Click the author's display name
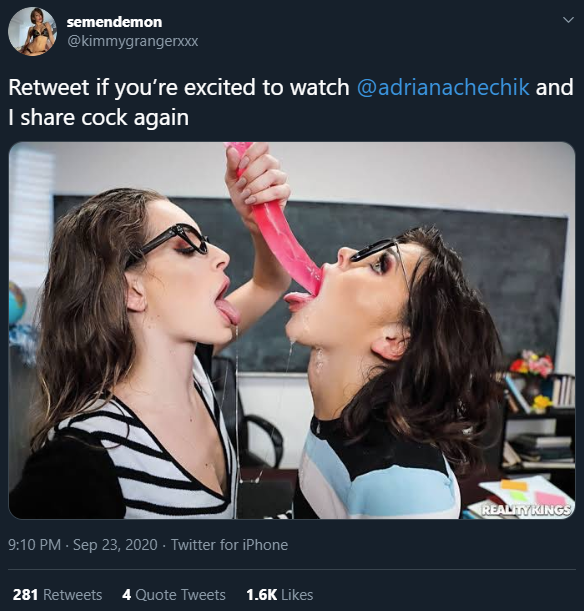This screenshot has height=611, width=584. tap(114, 22)
